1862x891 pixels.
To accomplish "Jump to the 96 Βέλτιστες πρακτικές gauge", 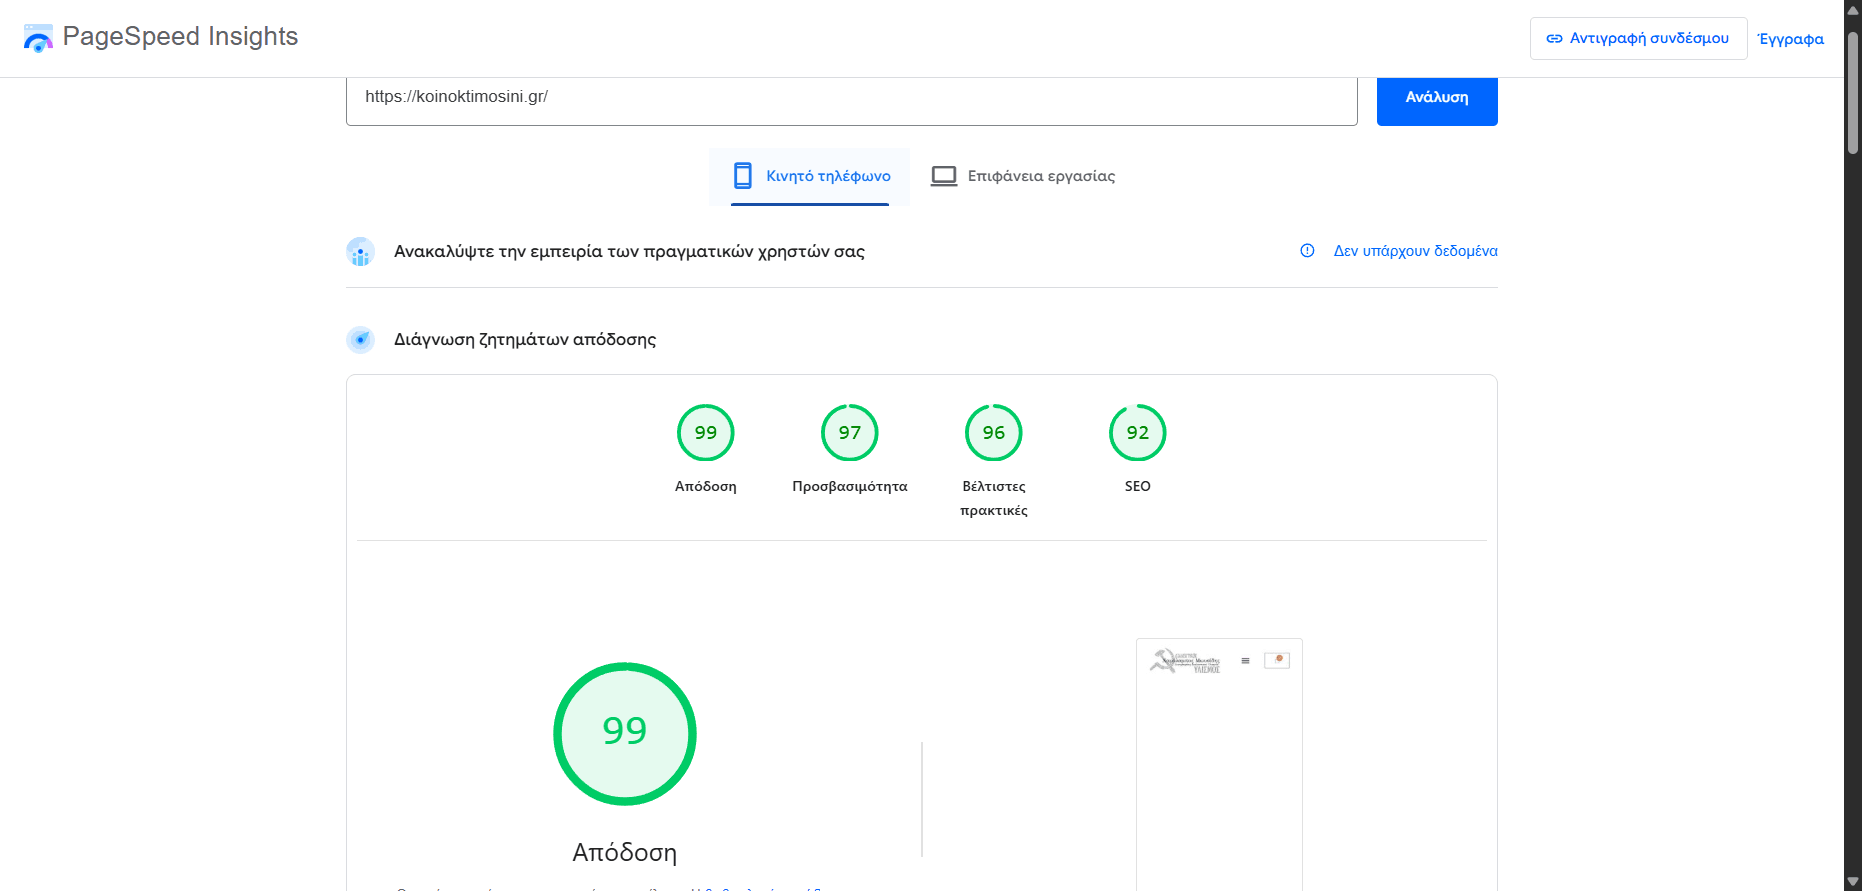I will [x=993, y=433].
